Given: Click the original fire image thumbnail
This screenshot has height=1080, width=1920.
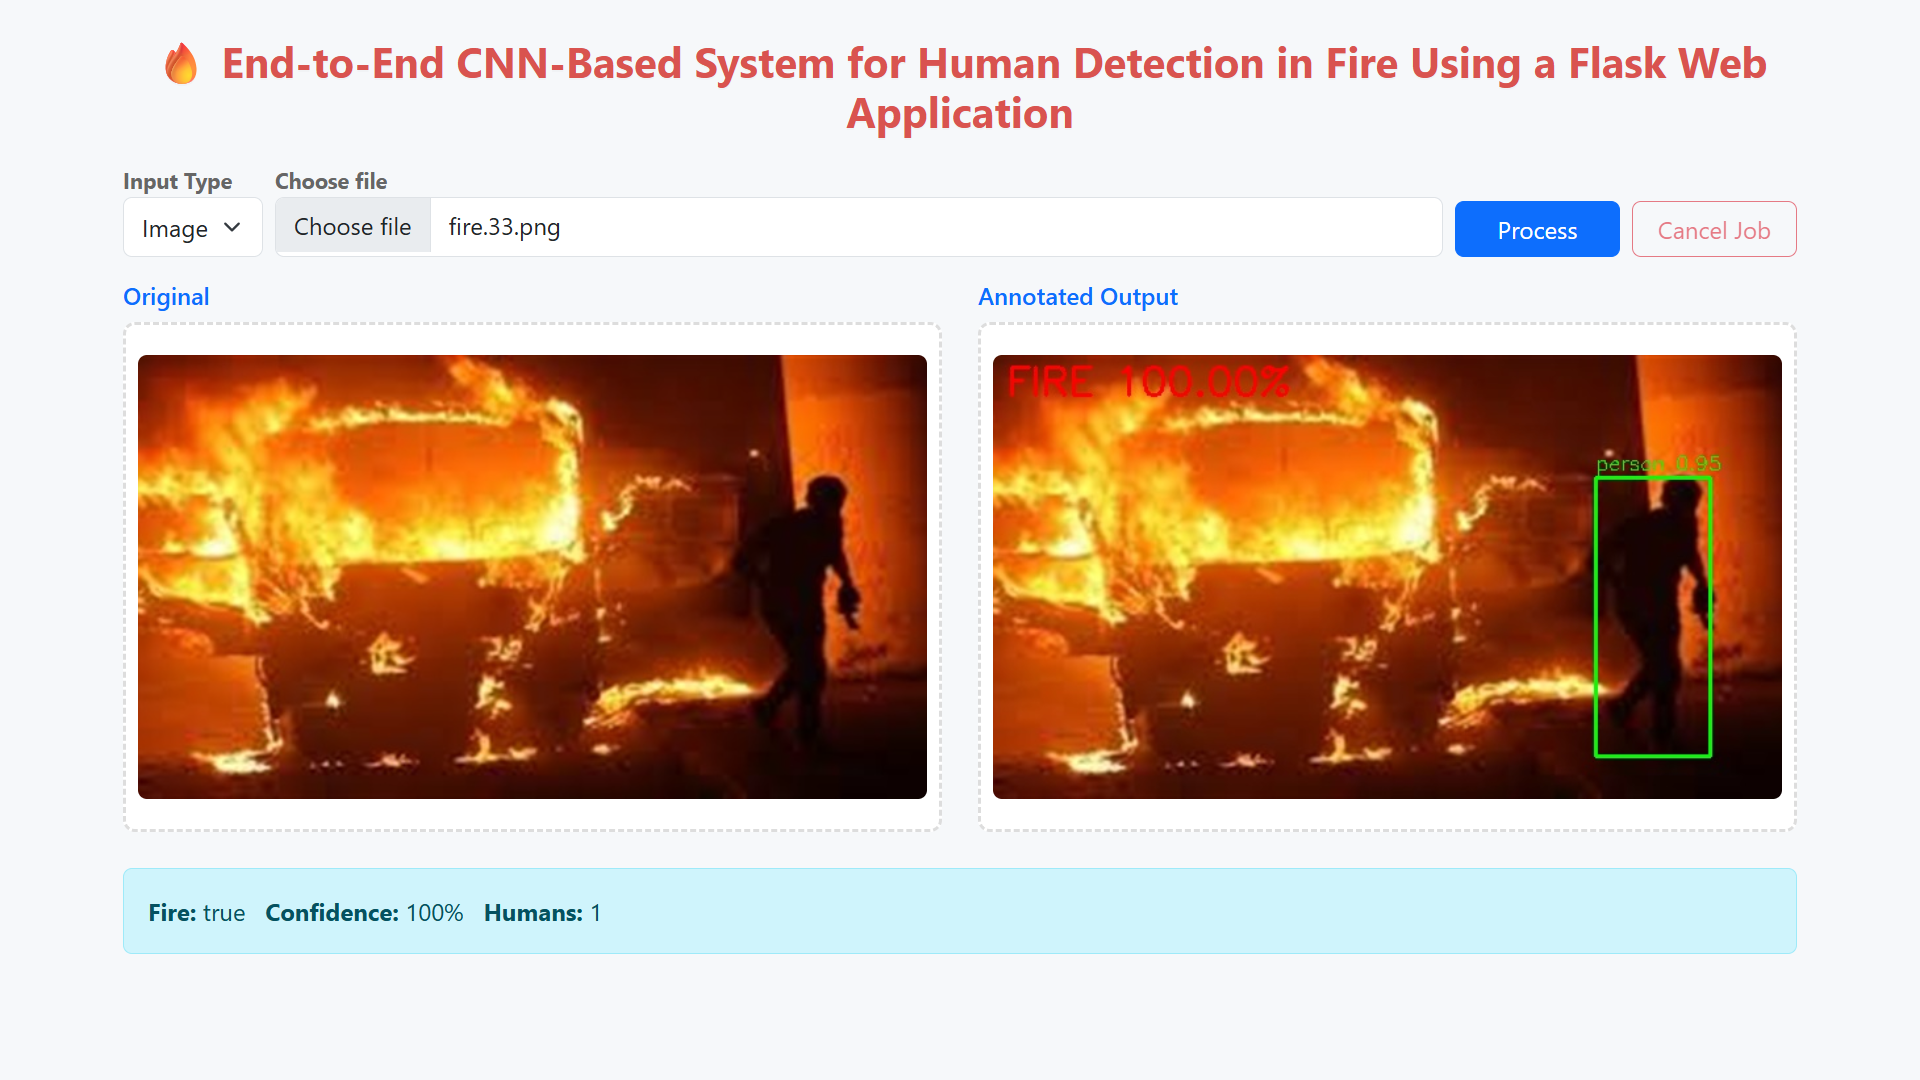Looking at the screenshot, I should point(532,577).
